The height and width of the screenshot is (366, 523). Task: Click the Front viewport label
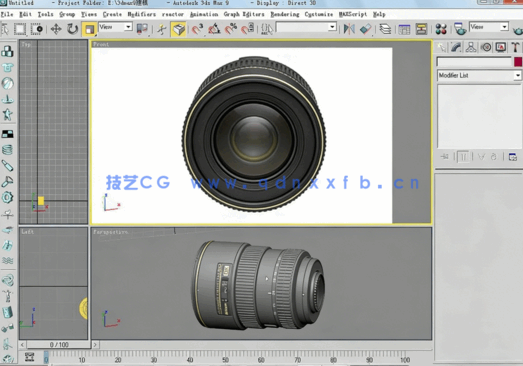[x=101, y=44]
